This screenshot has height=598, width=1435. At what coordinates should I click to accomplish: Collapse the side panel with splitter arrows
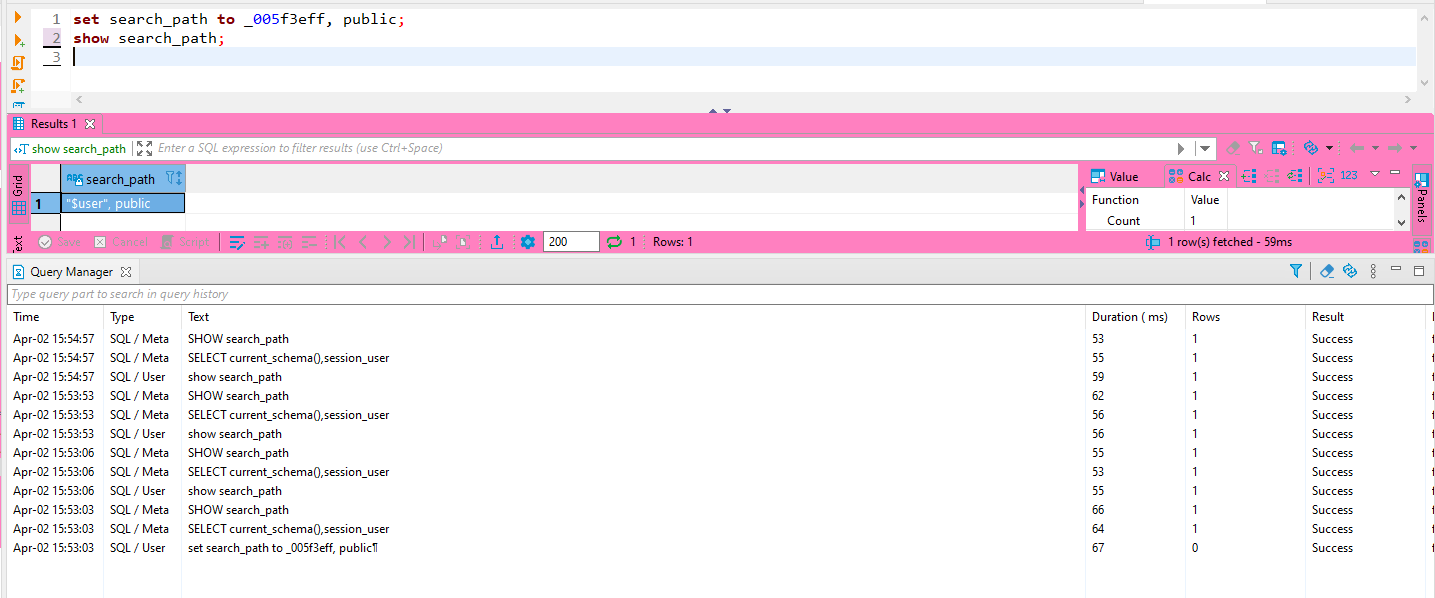1080,203
